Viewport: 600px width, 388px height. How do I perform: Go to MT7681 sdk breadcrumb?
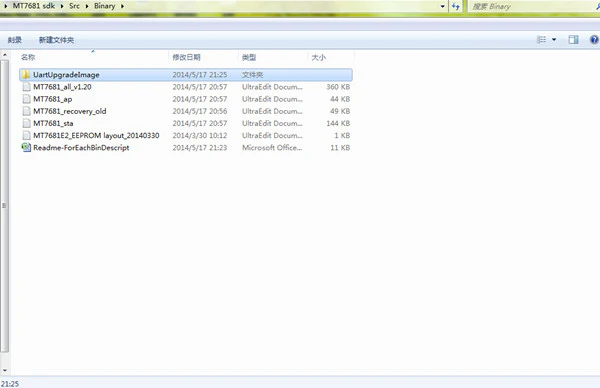pyautogui.click(x=34, y=6)
